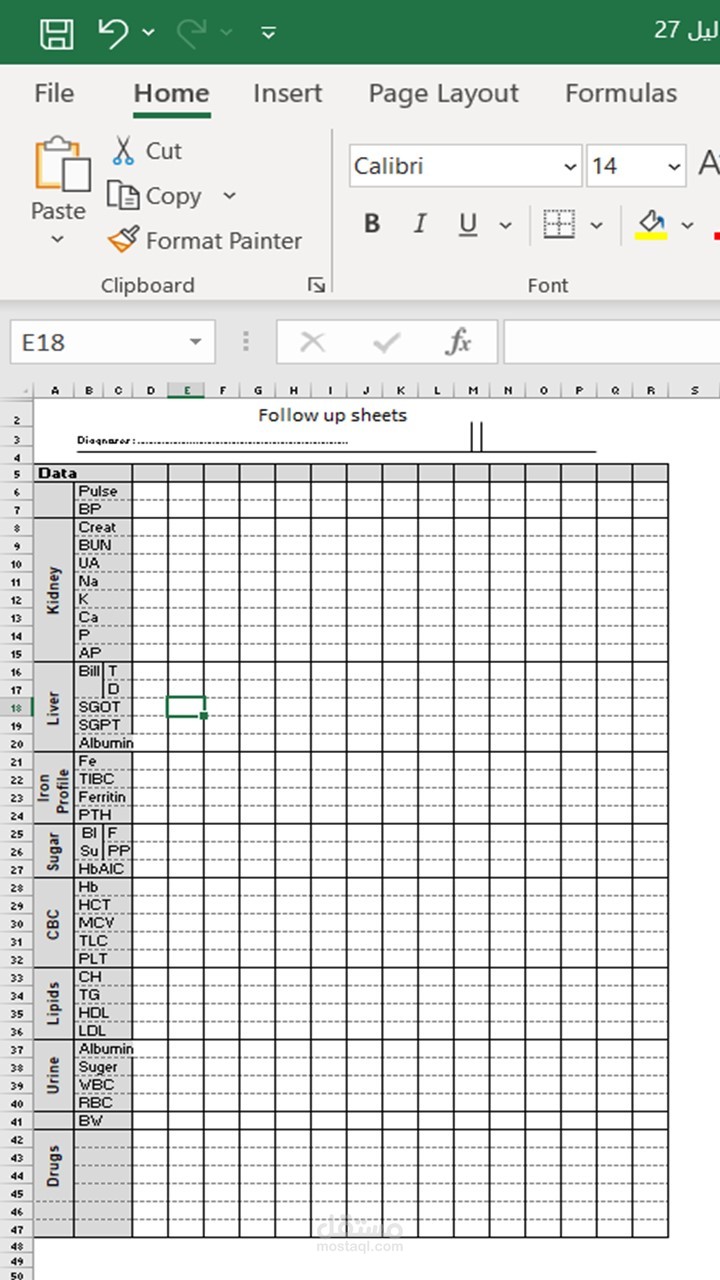Open the borders dropdown arrow
720x1280 pixels.
click(x=597, y=225)
